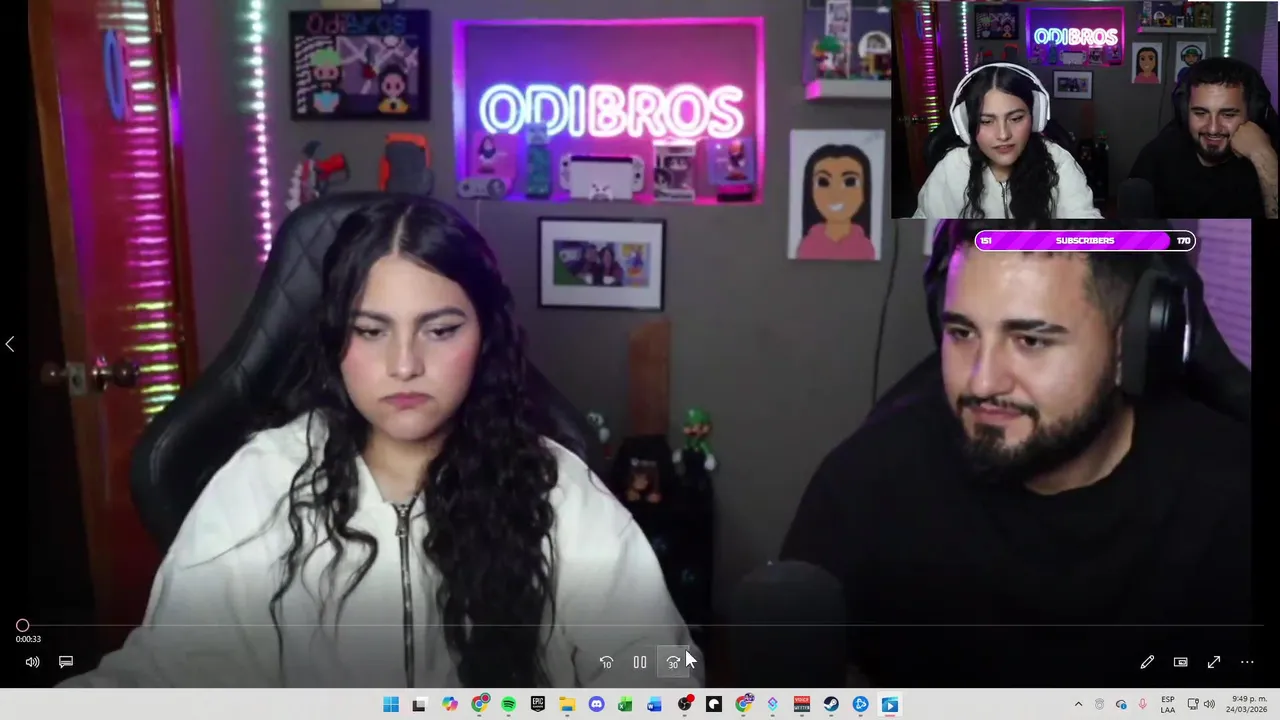Open the pencil edit tool
1280x720 pixels.
1147,662
